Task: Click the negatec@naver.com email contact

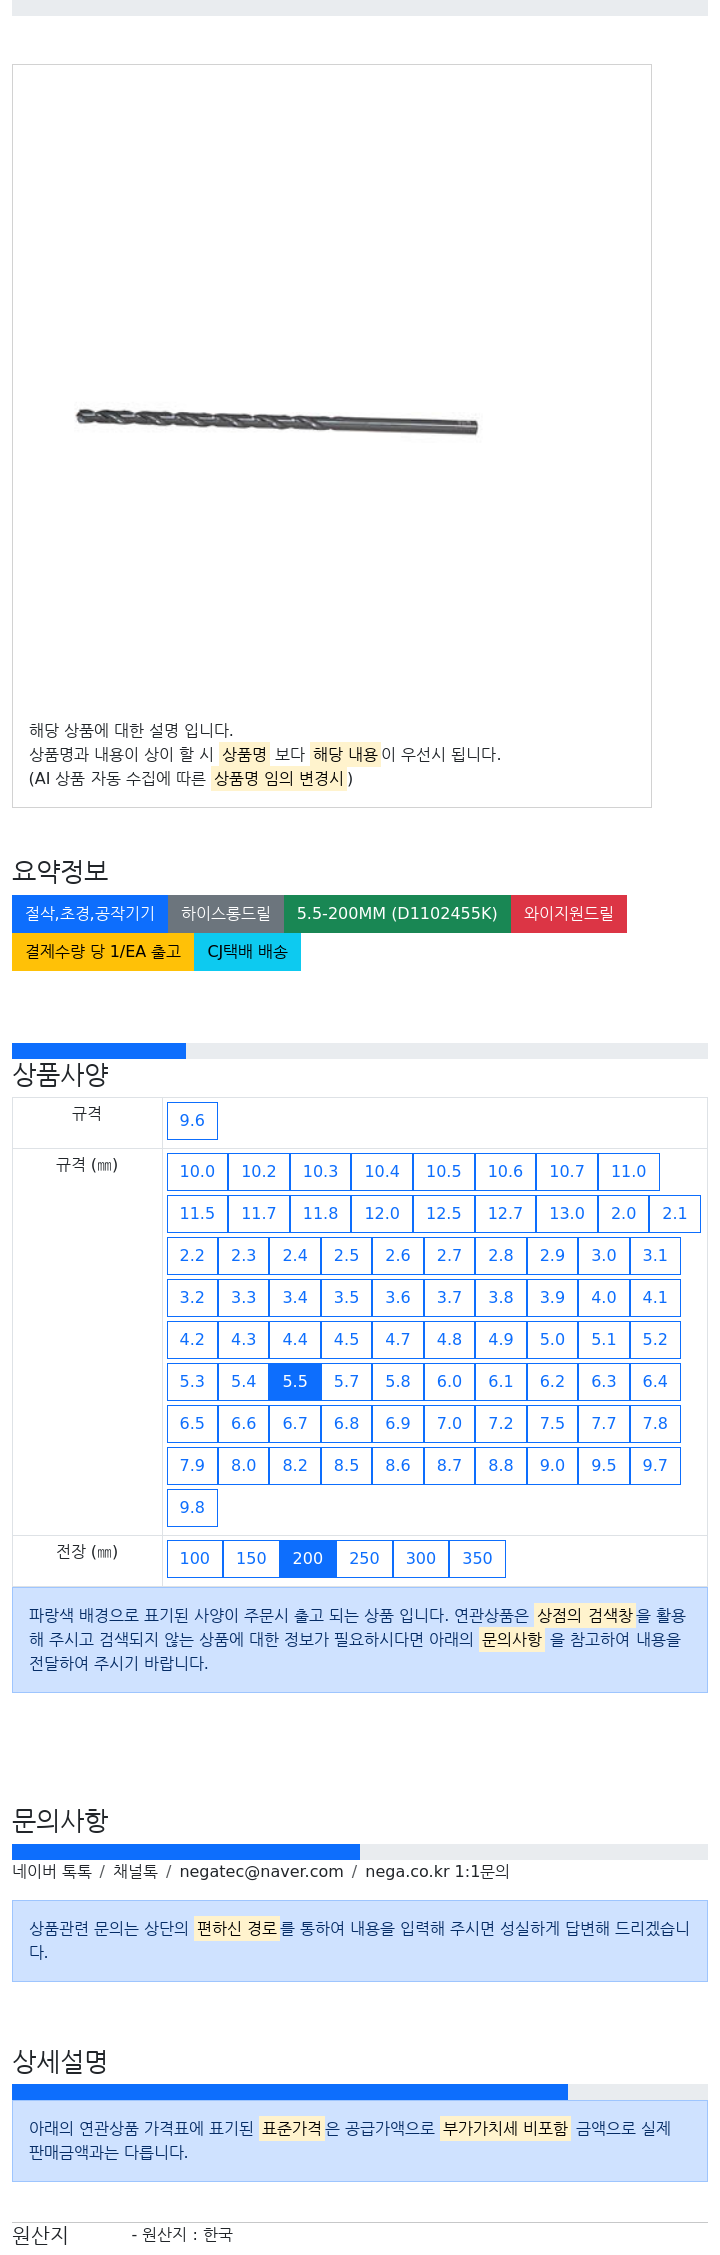Action: tap(261, 1872)
